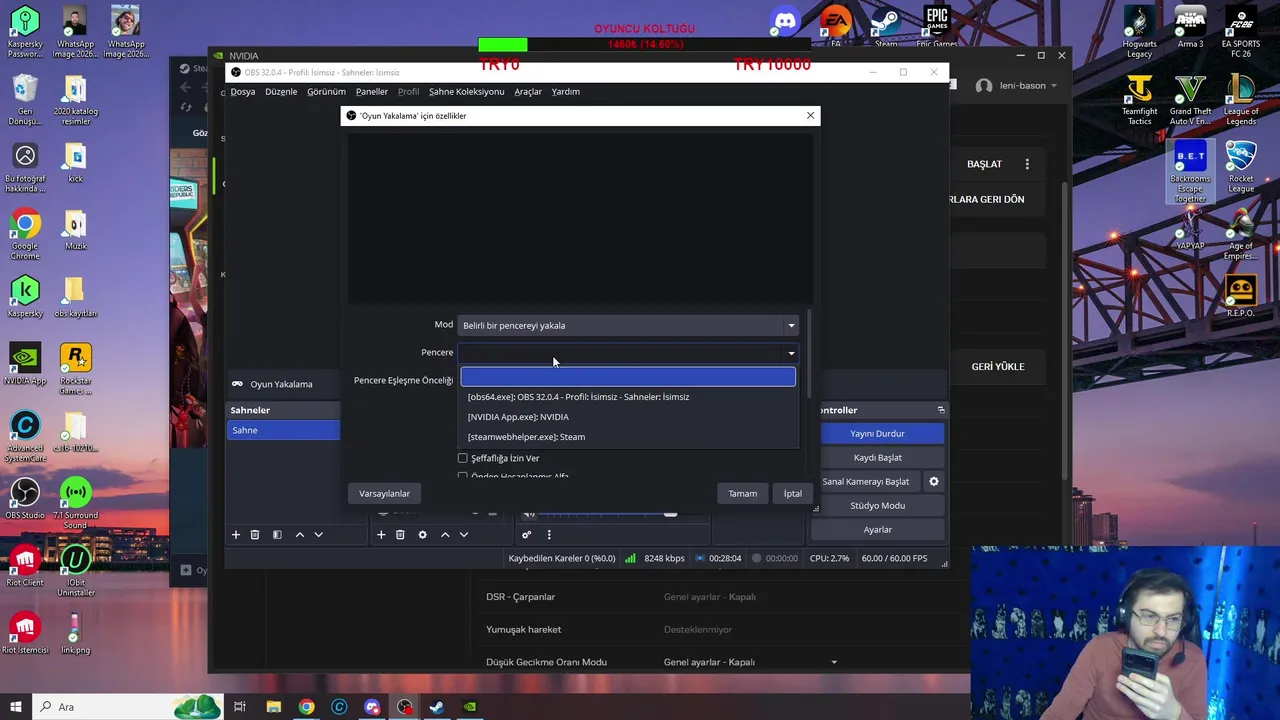Open leni-bason account dropdown in Steam
Viewport: 1280px width, 720px height.
coord(1017,85)
